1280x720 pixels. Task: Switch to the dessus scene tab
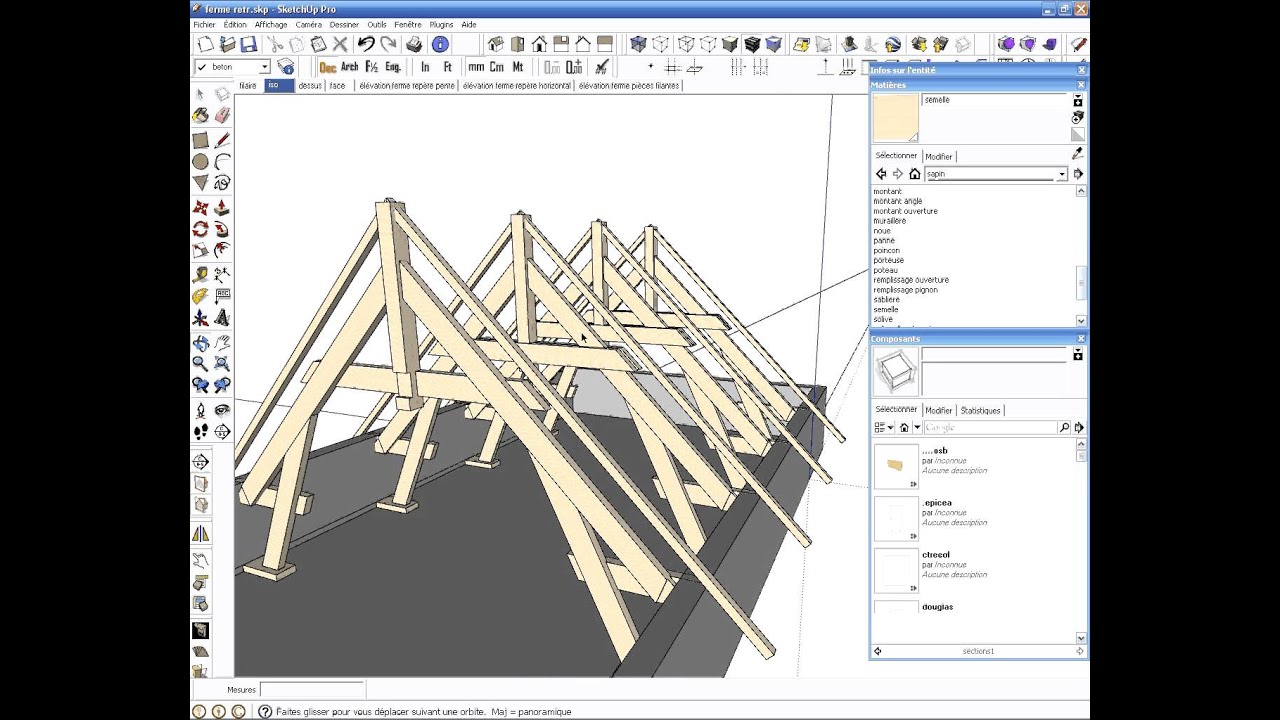[310, 86]
